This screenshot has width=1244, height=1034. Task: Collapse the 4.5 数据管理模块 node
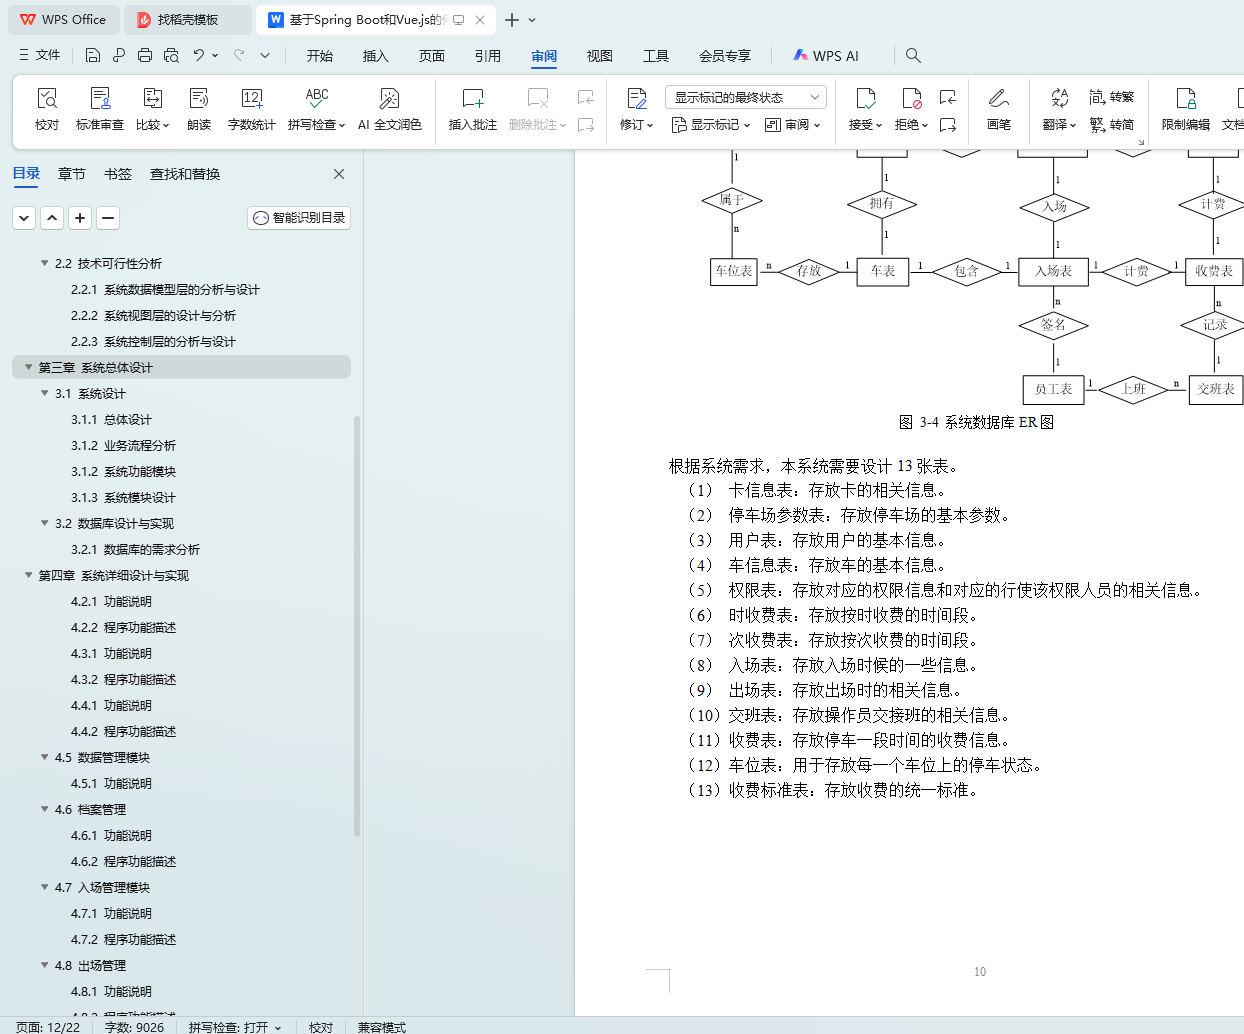click(x=44, y=757)
